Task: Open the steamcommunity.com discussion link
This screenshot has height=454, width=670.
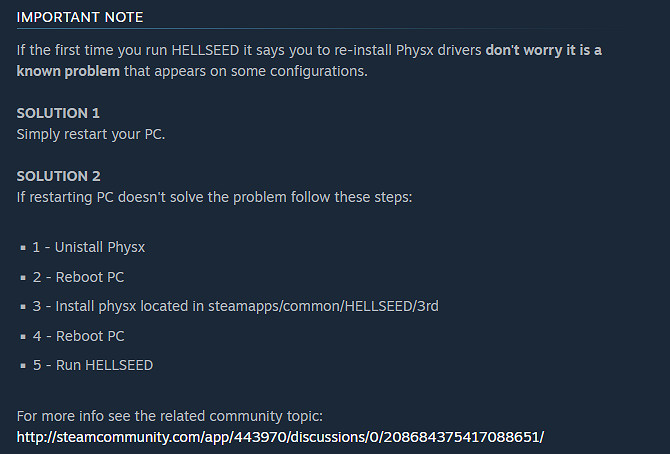Action: click(x=280, y=437)
